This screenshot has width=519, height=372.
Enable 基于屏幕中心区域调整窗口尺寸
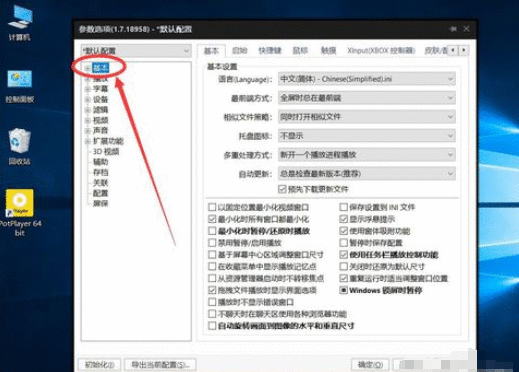click(x=212, y=255)
